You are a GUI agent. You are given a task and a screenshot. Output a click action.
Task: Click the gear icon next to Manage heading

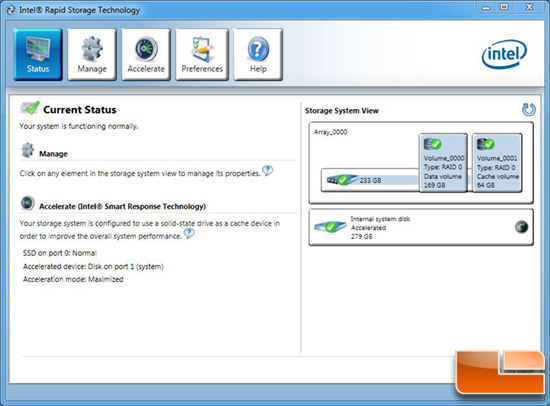(x=28, y=150)
